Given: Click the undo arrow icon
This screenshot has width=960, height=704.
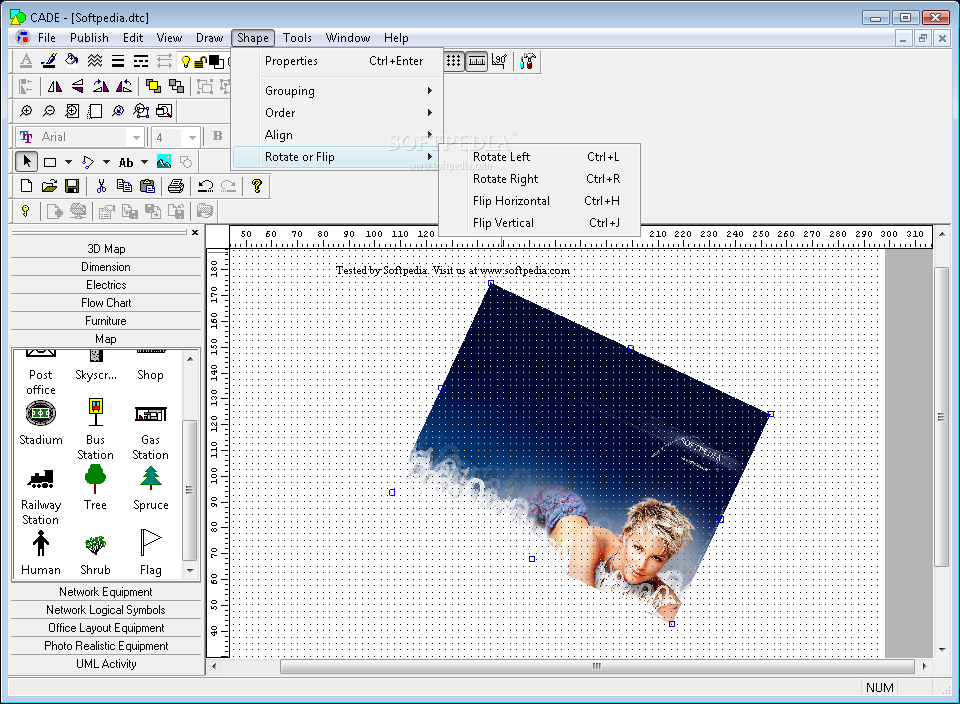Looking at the screenshot, I should pos(206,186).
